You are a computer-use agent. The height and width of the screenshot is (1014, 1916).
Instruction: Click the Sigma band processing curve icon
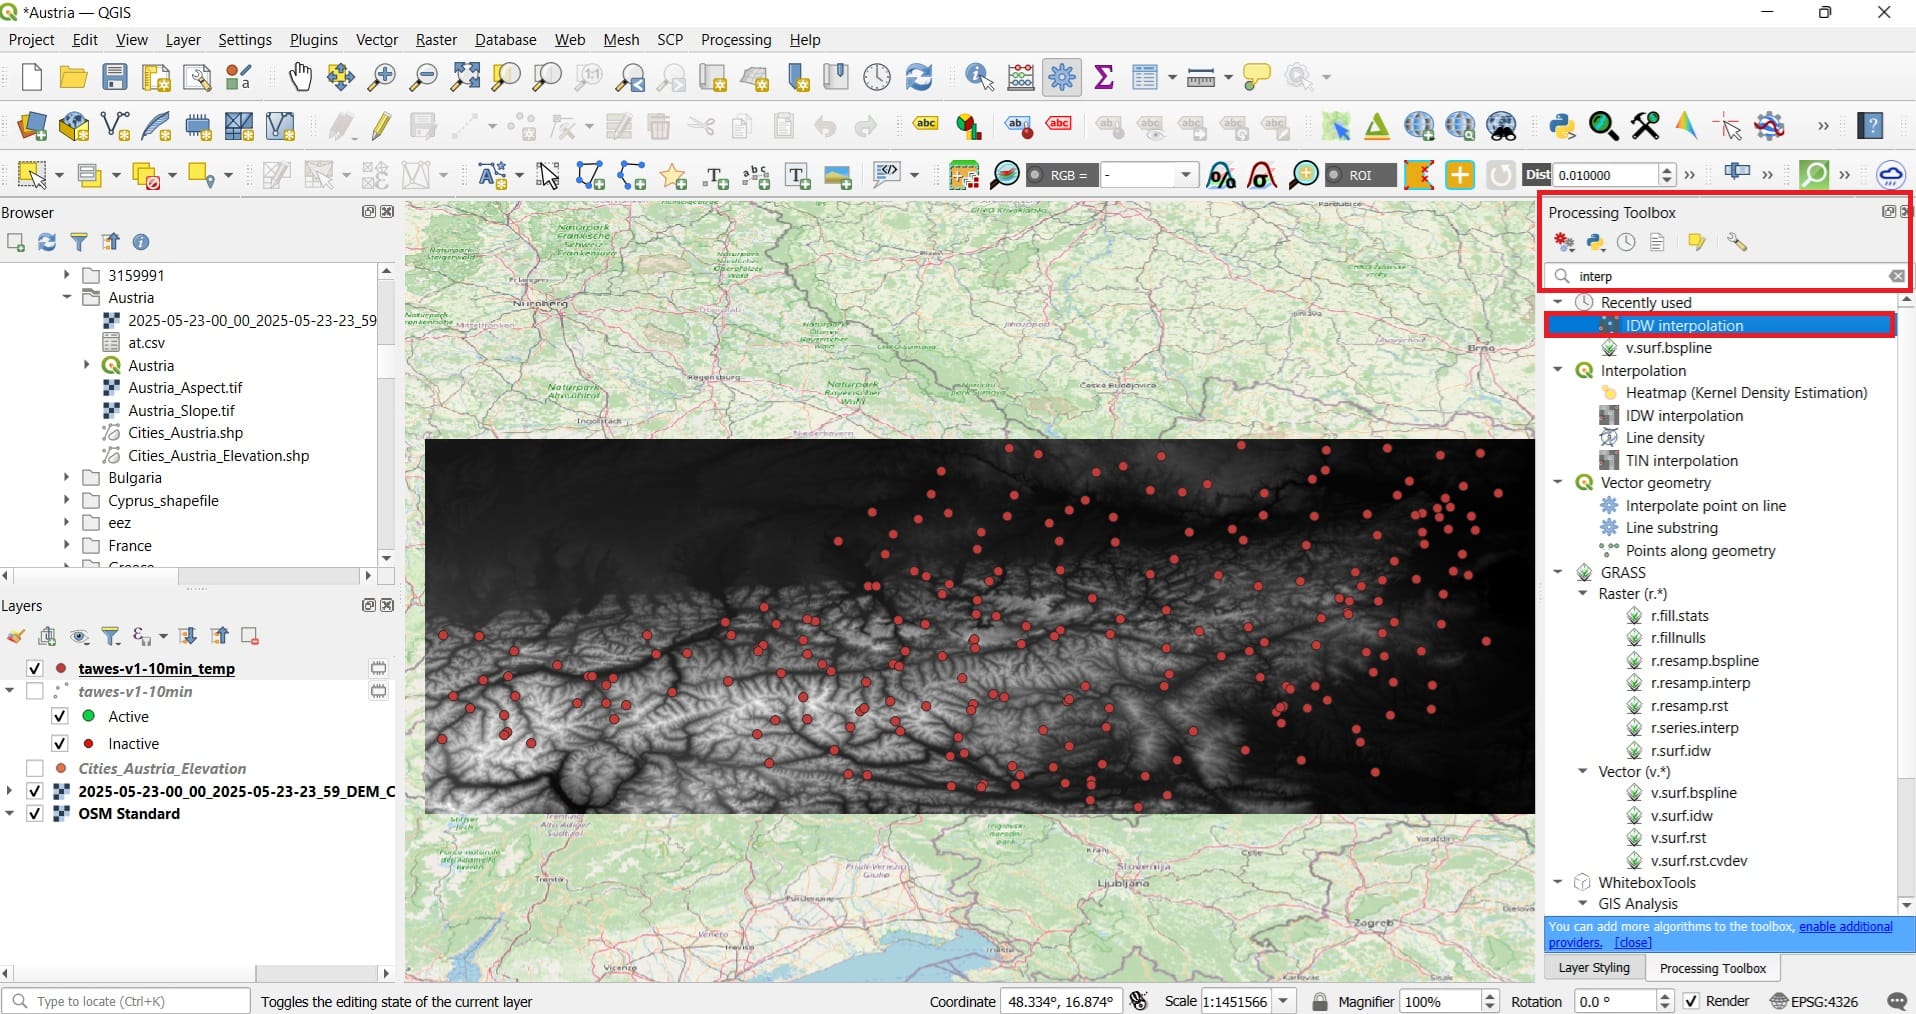tap(1262, 176)
